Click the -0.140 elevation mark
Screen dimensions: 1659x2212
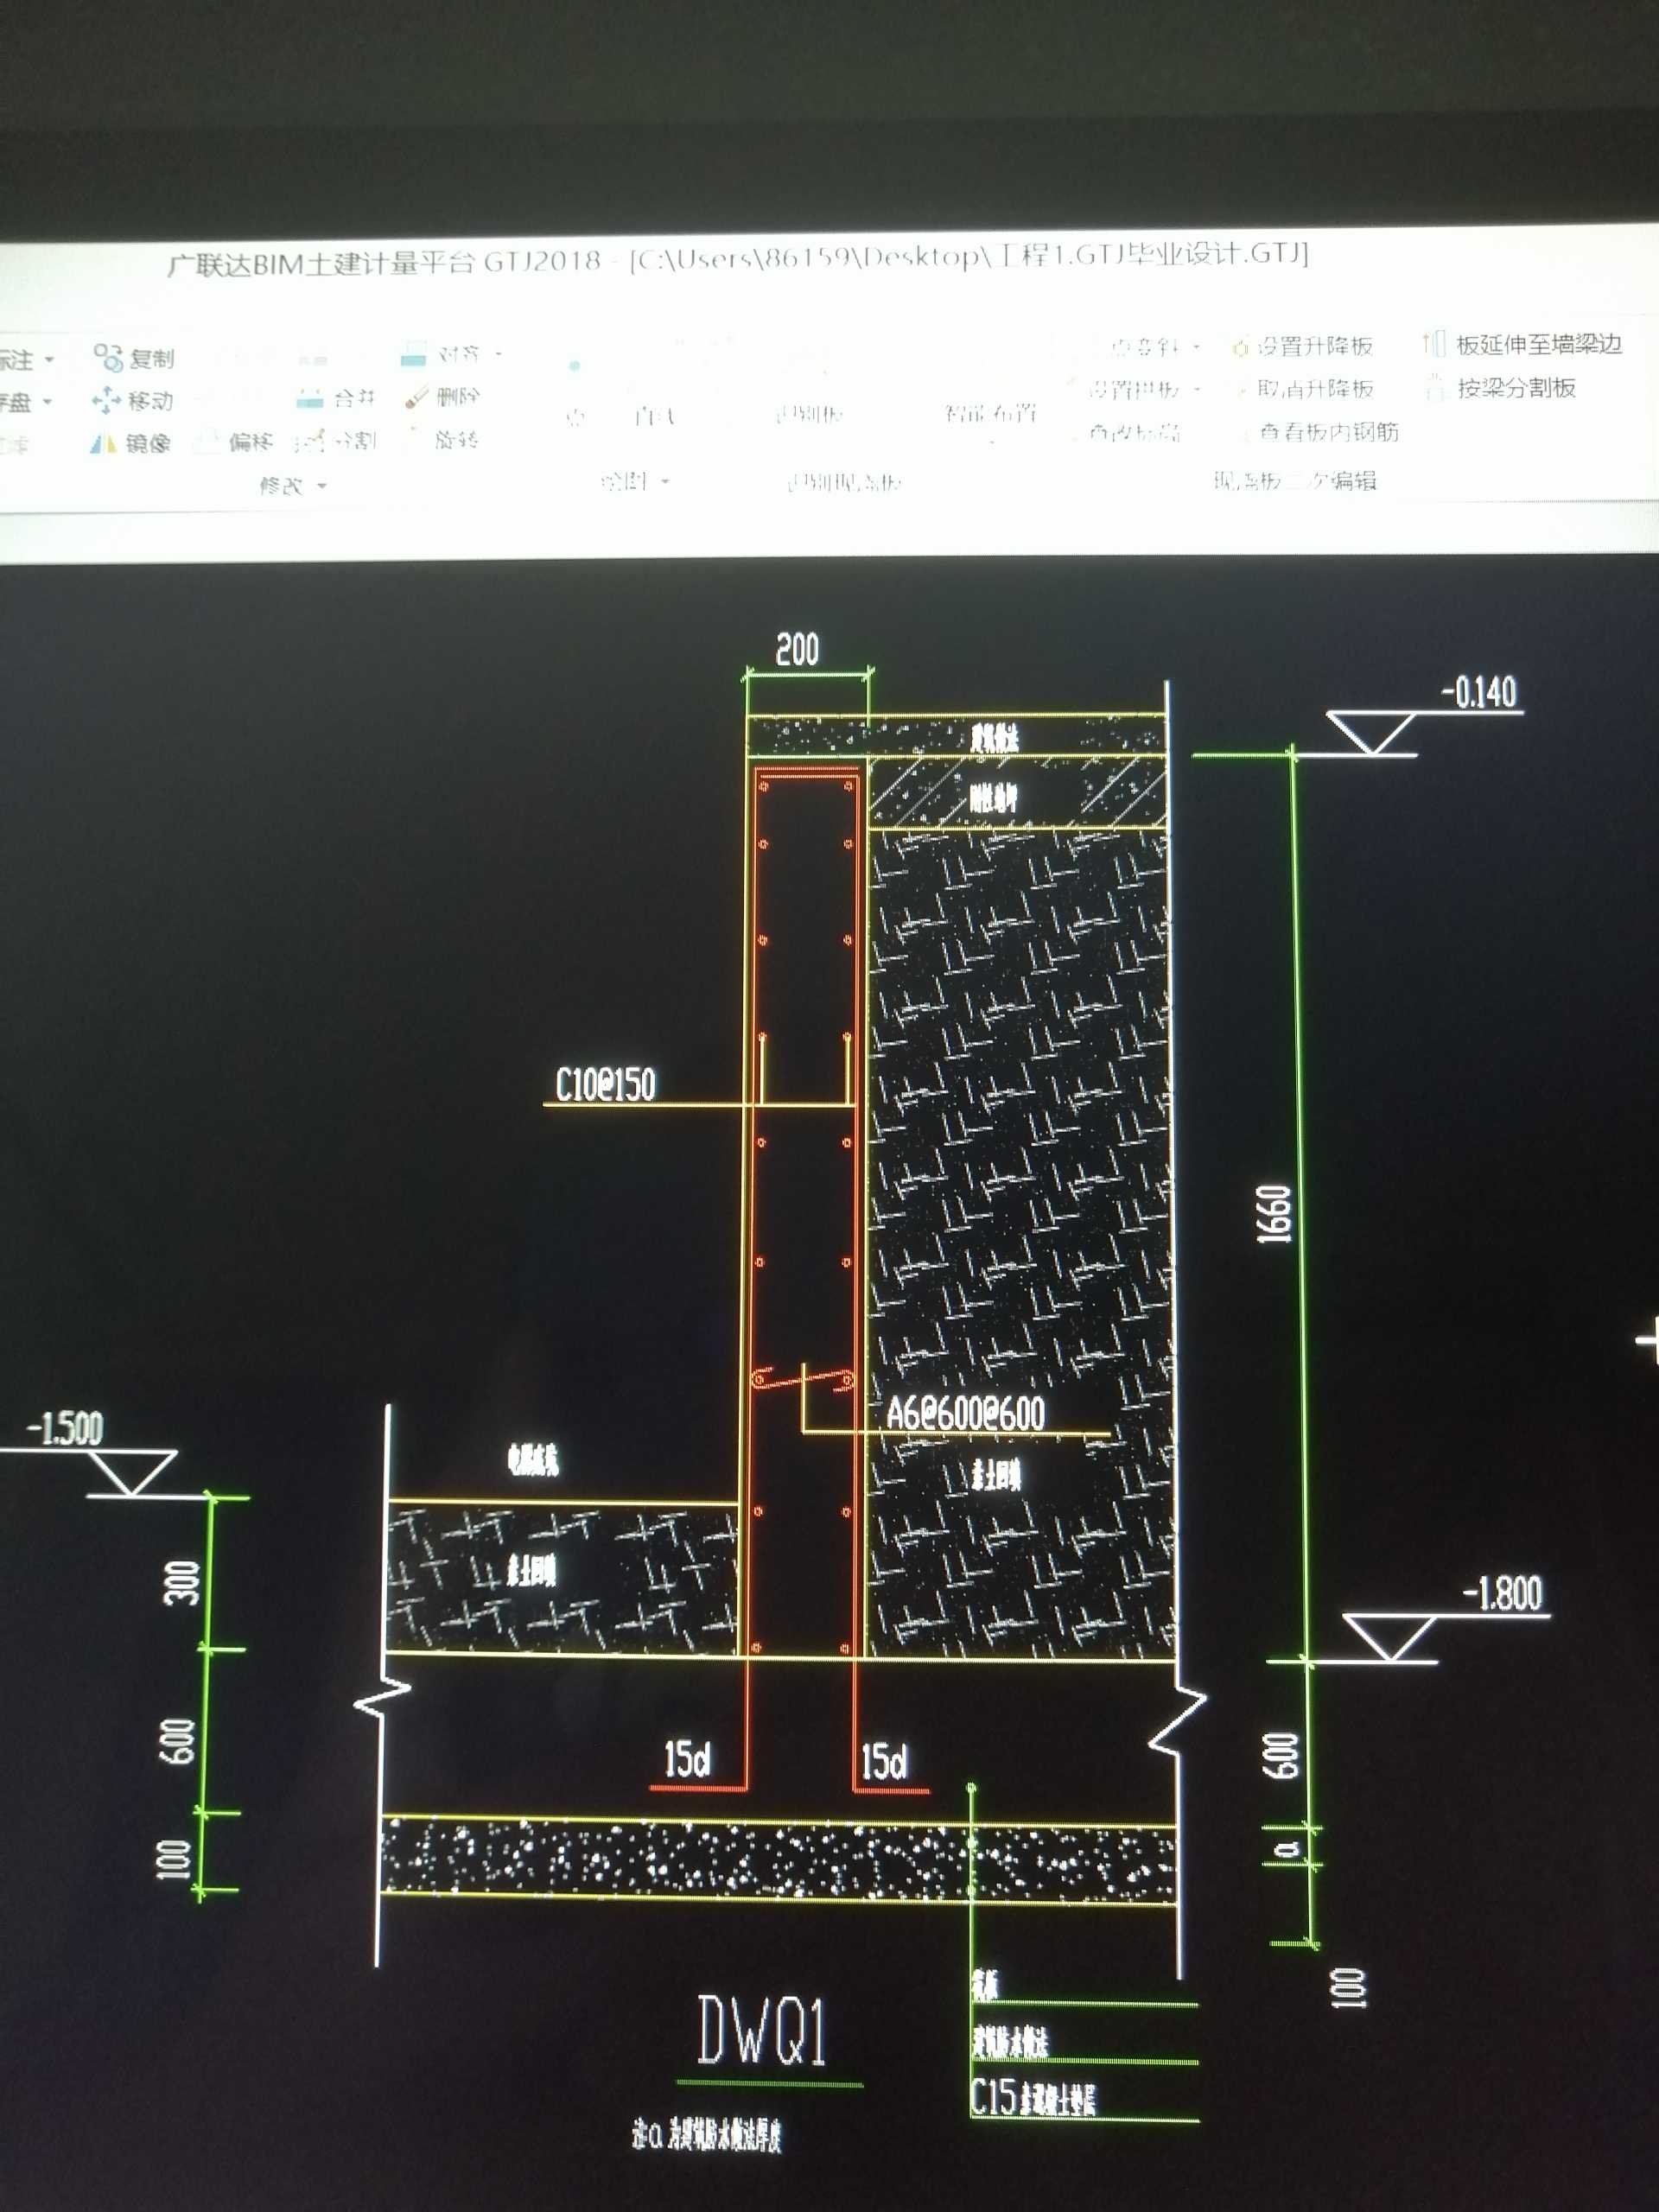(1479, 692)
